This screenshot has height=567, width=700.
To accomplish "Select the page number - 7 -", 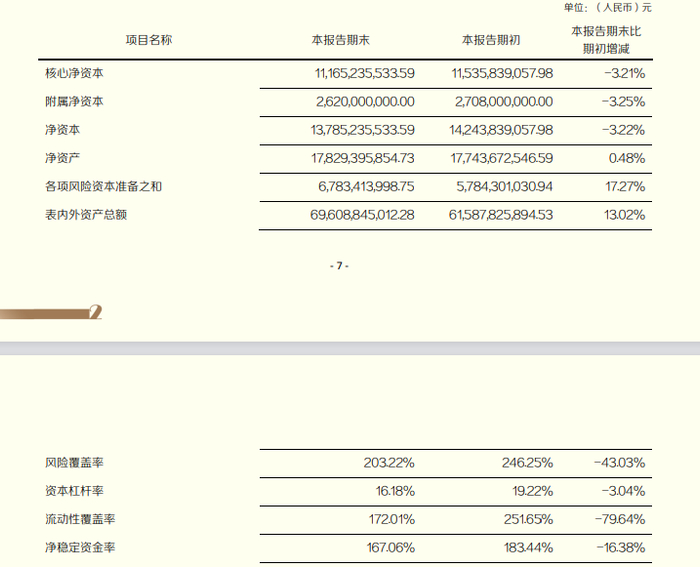I will (x=339, y=266).
